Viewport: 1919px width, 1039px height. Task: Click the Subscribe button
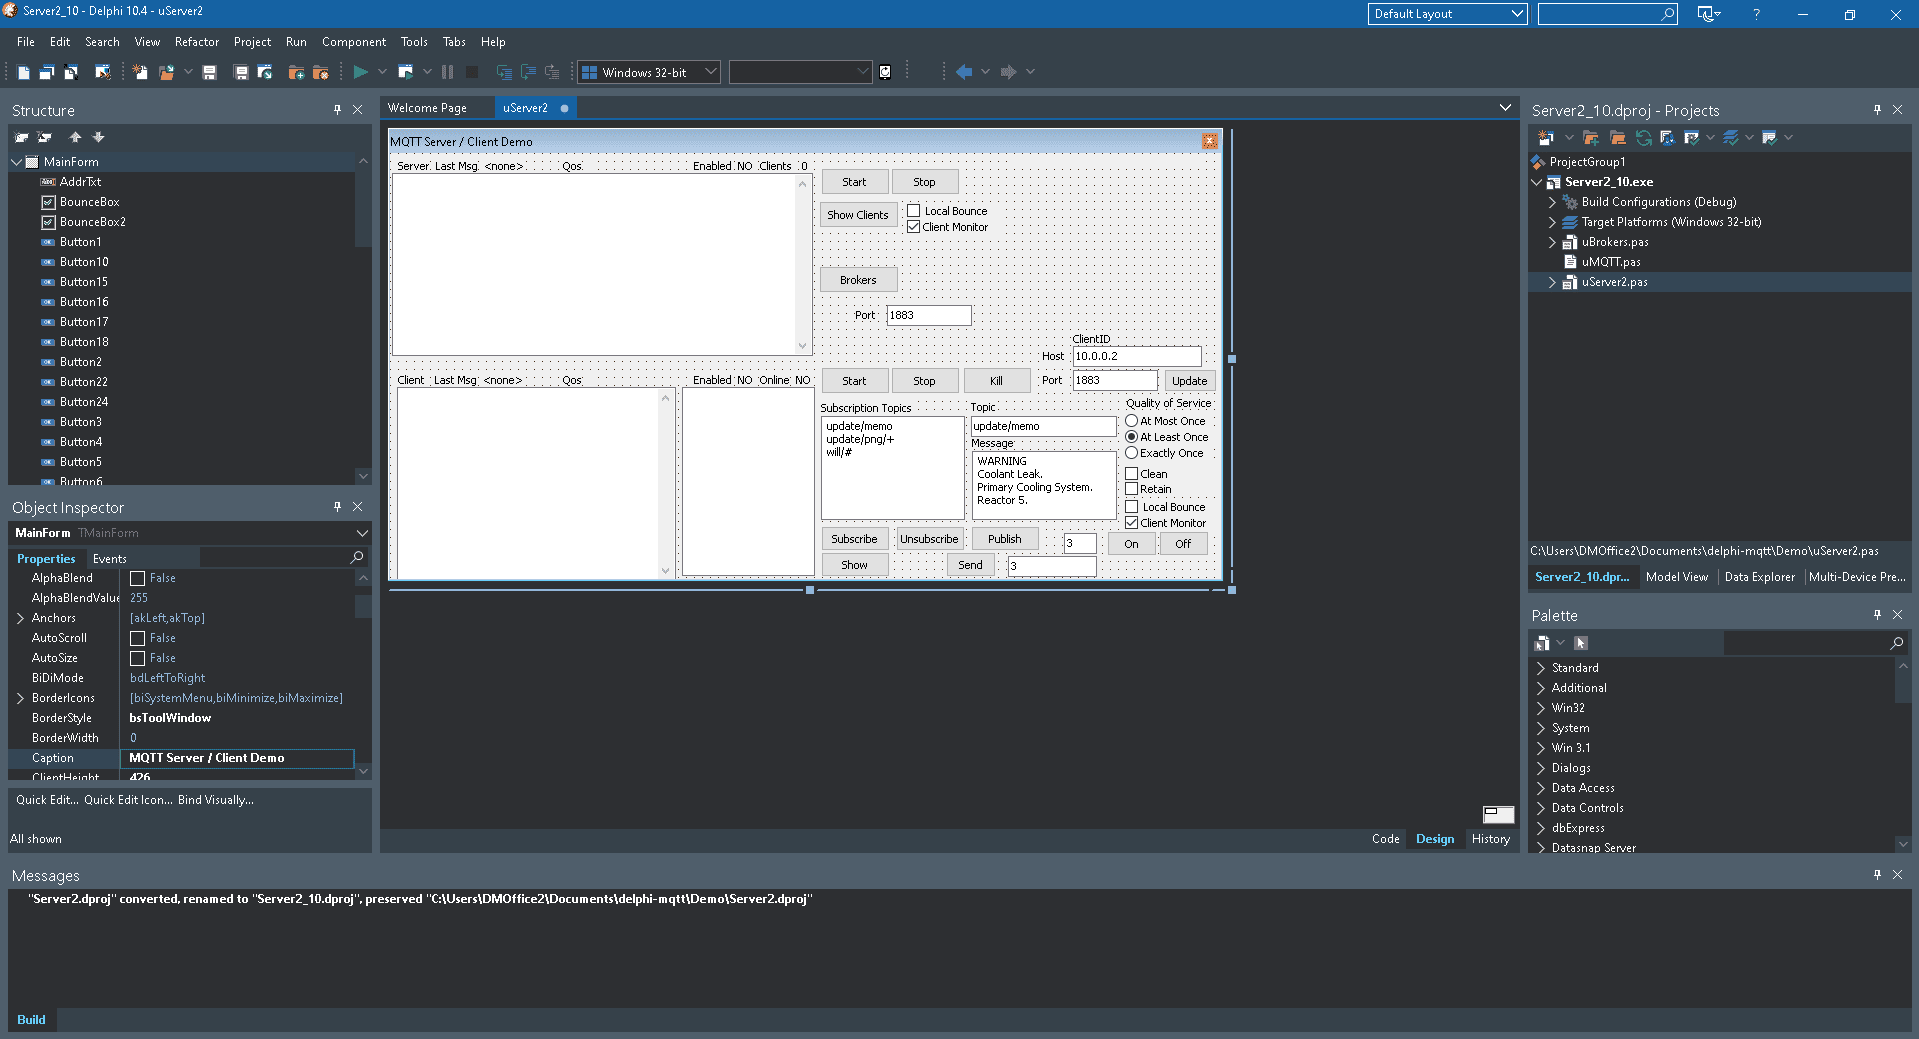854,539
